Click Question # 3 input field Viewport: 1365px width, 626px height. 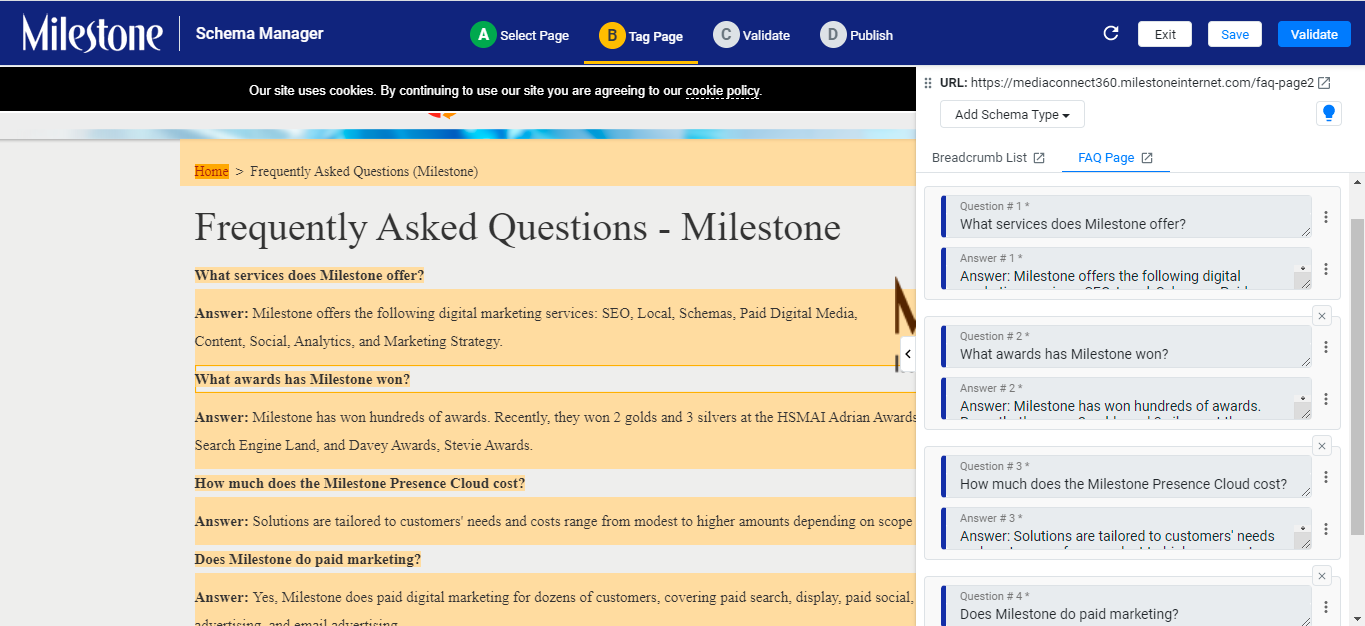(1126, 476)
